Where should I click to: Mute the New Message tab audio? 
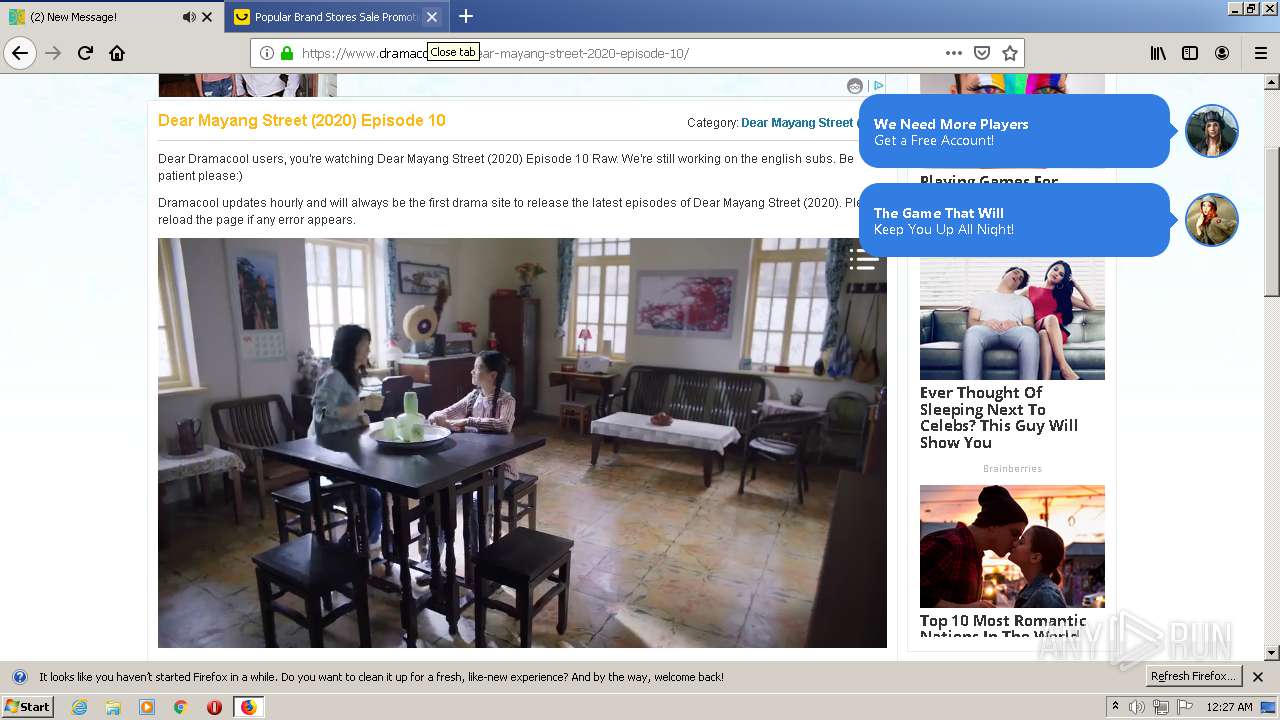click(x=189, y=17)
